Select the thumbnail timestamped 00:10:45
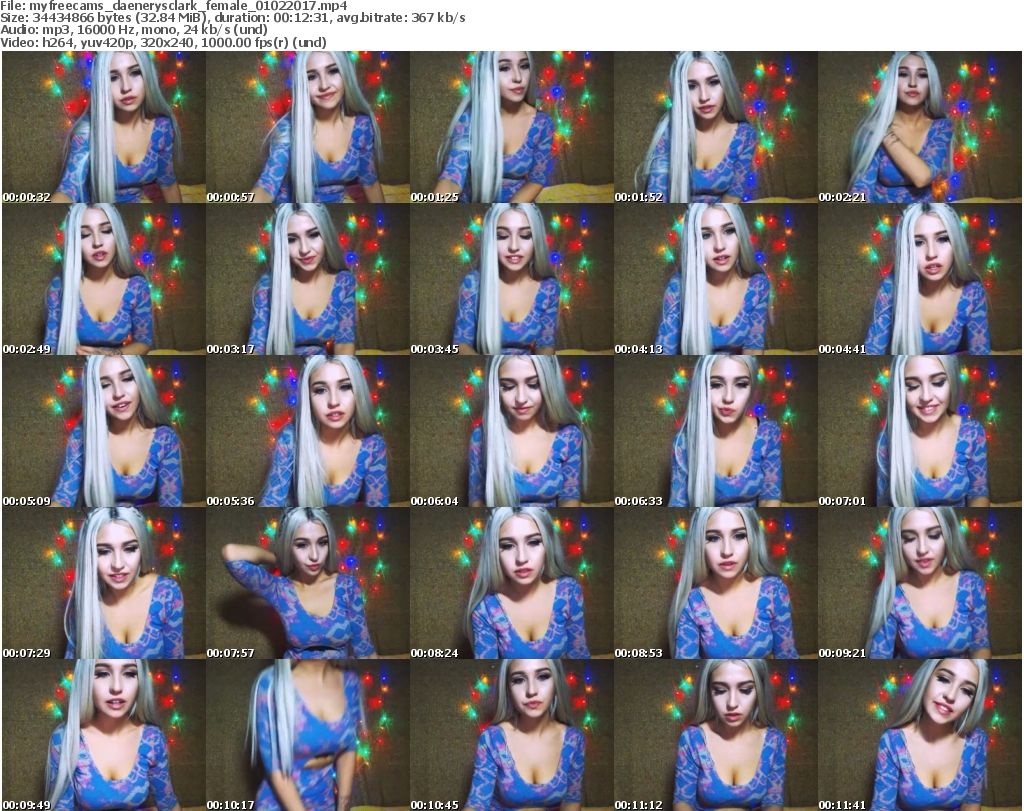The height and width of the screenshot is (811, 1024). (x=512, y=735)
